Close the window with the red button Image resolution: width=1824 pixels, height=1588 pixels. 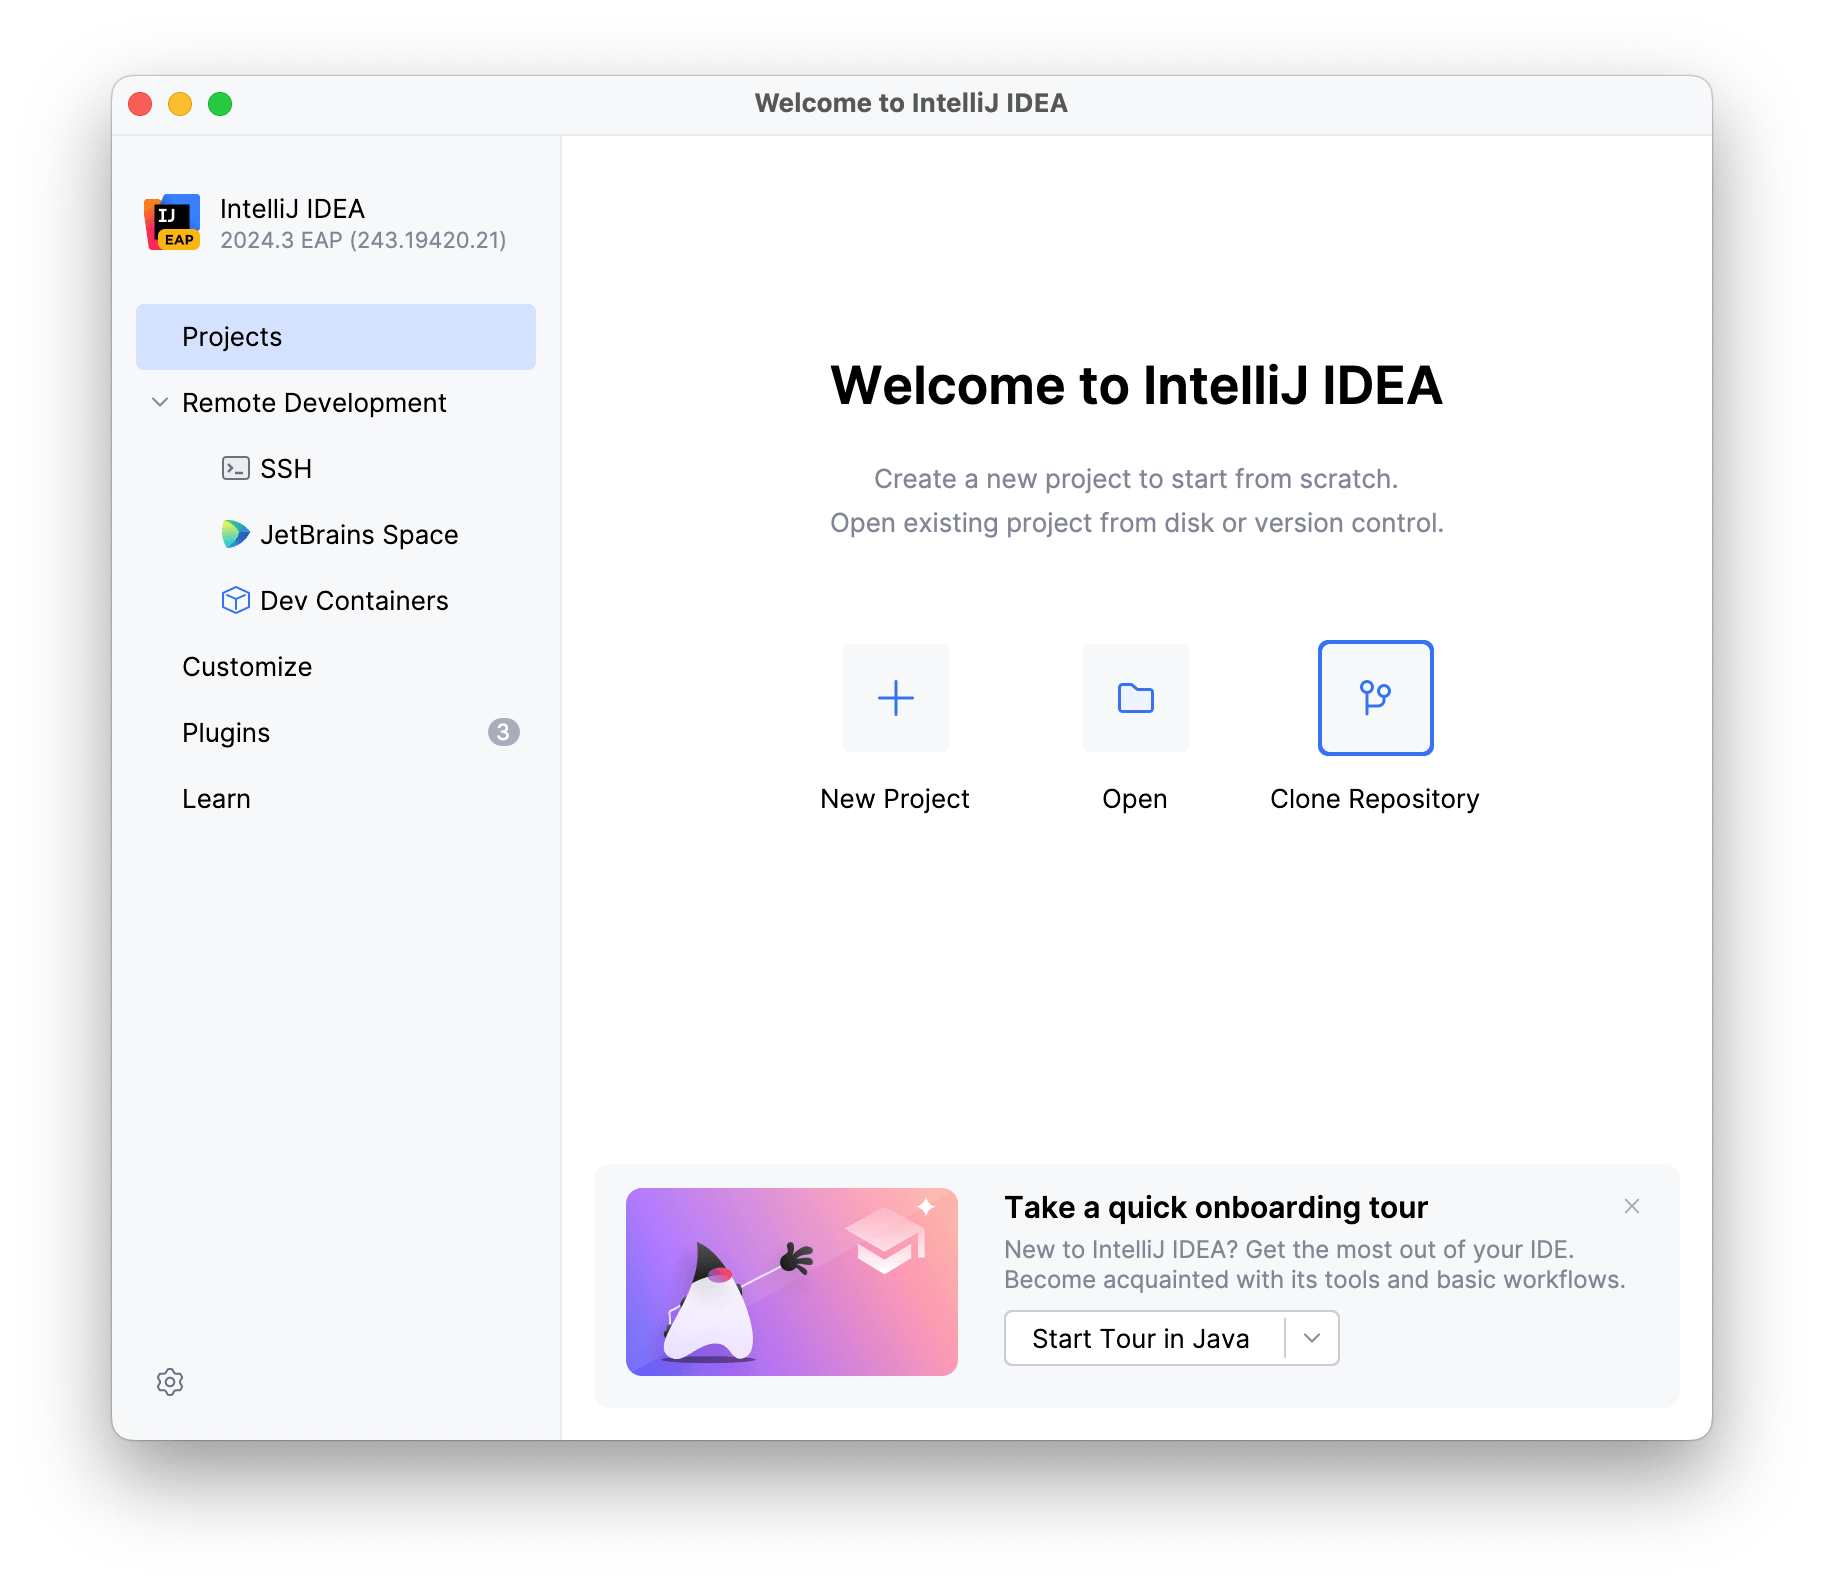click(140, 104)
